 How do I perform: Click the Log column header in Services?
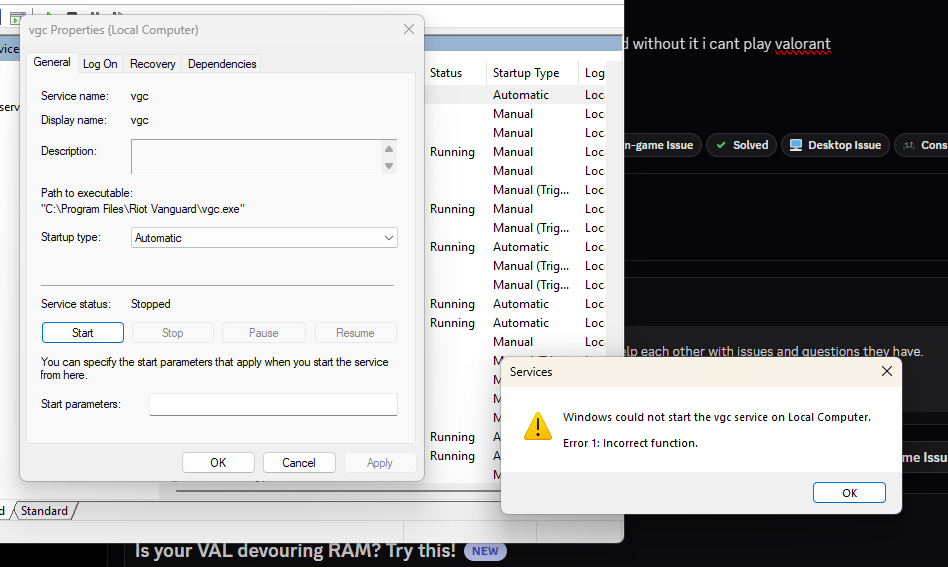coord(594,73)
